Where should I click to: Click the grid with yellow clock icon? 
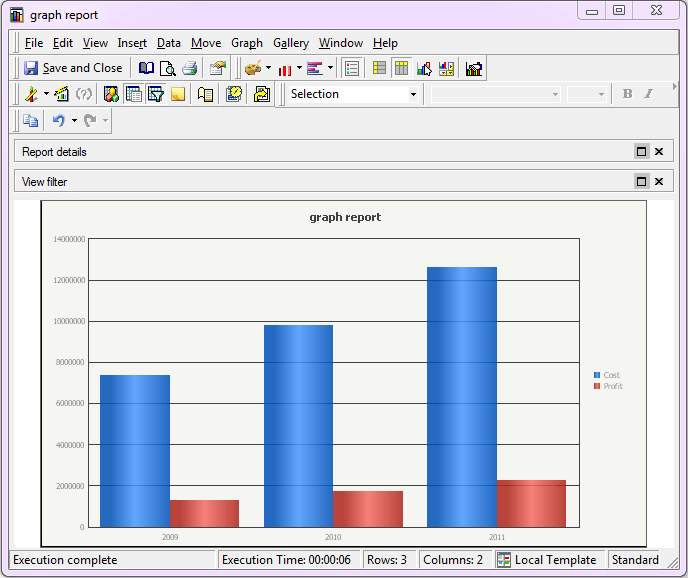pyautogui.click(x=234, y=93)
